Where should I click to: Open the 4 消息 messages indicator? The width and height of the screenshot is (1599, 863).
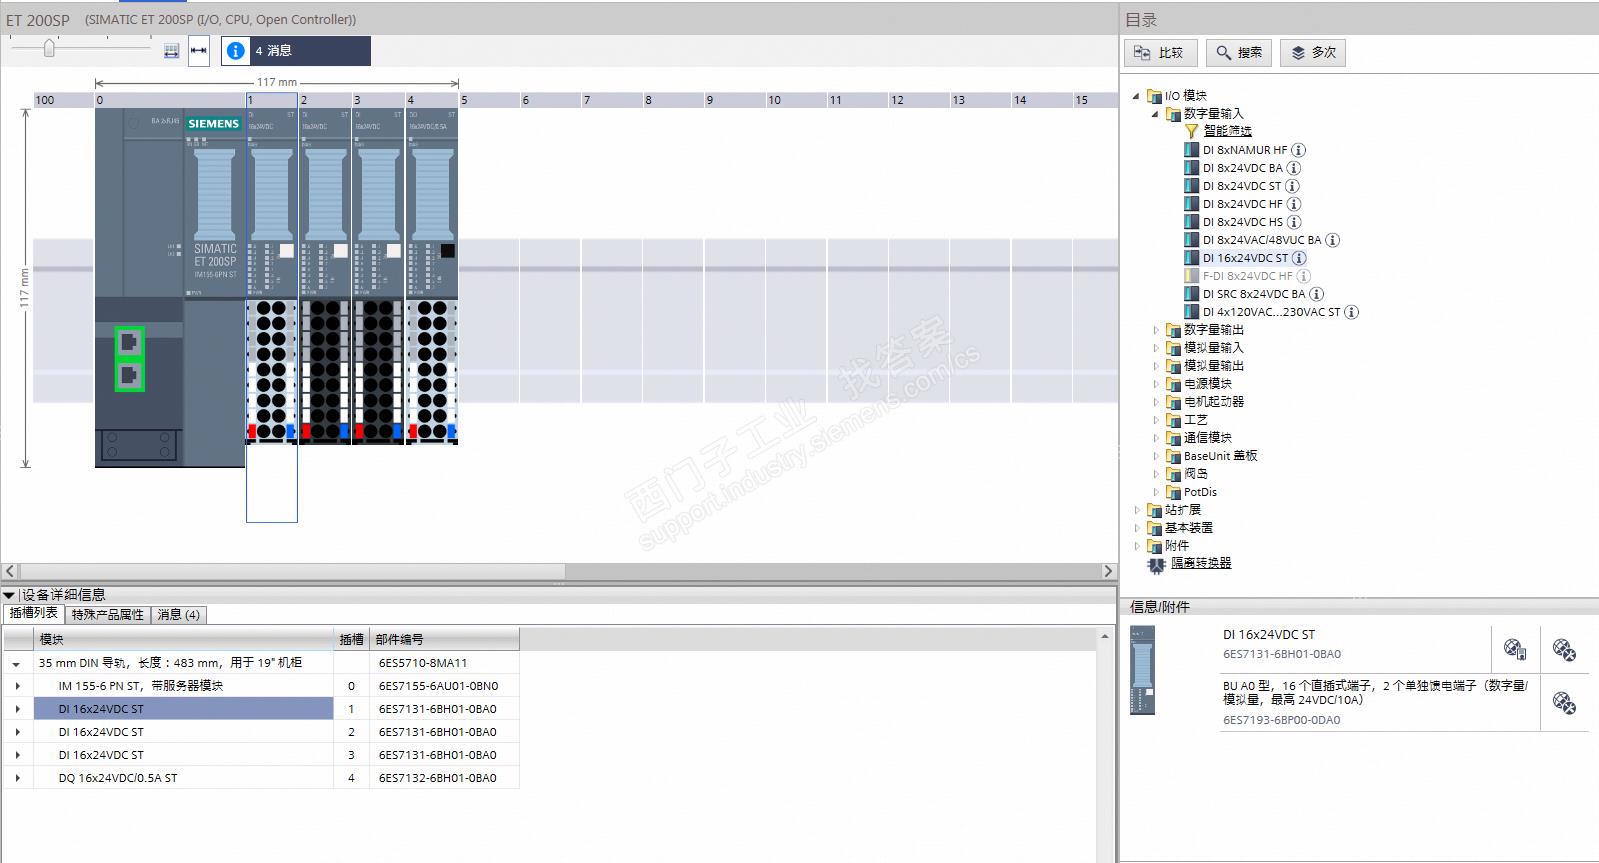(x=296, y=51)
